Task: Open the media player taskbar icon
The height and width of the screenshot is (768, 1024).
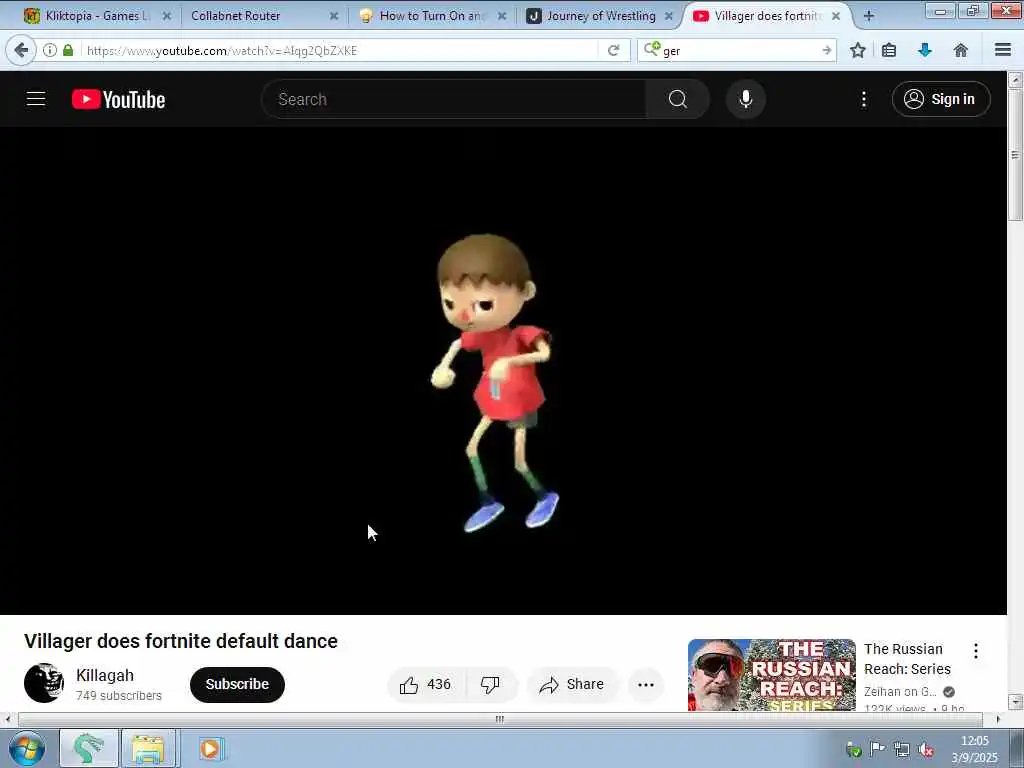Action: pos(210,748)
